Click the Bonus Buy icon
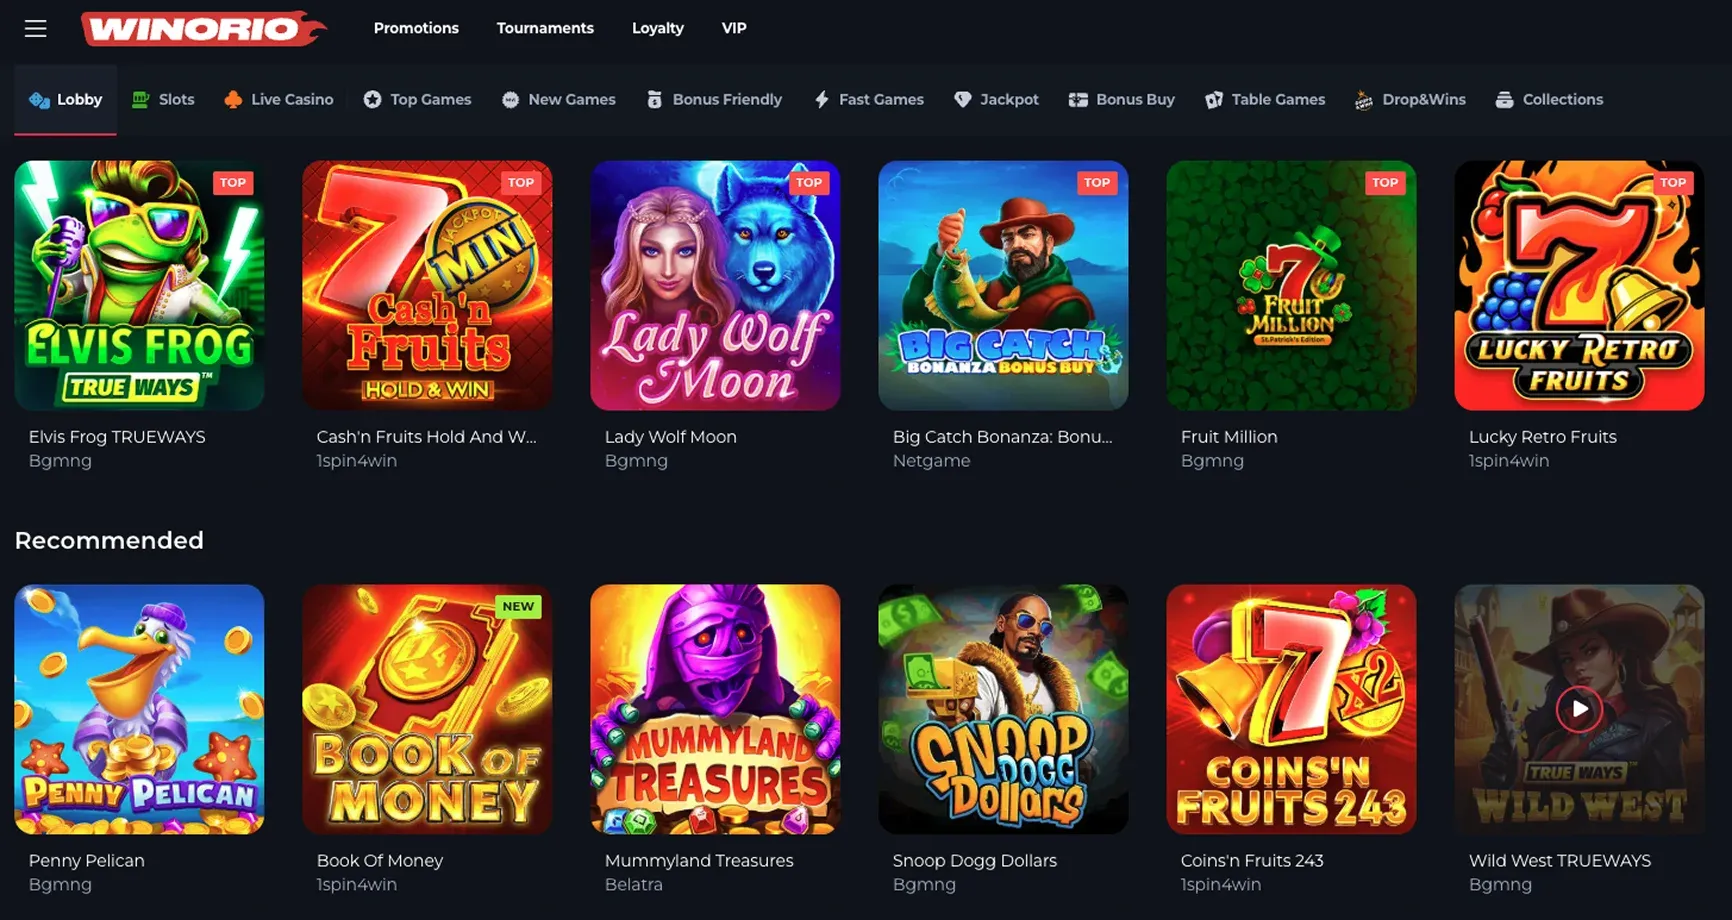 point(1078,99)
